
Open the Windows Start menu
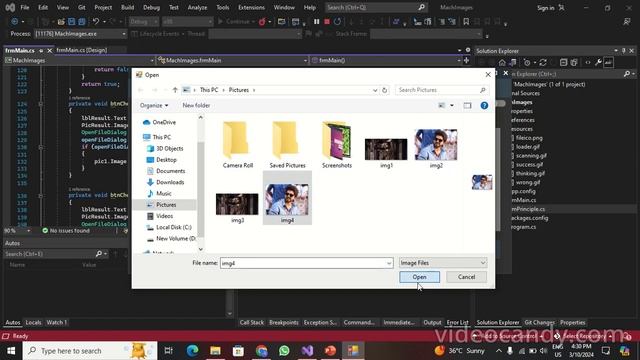[11, 351]
